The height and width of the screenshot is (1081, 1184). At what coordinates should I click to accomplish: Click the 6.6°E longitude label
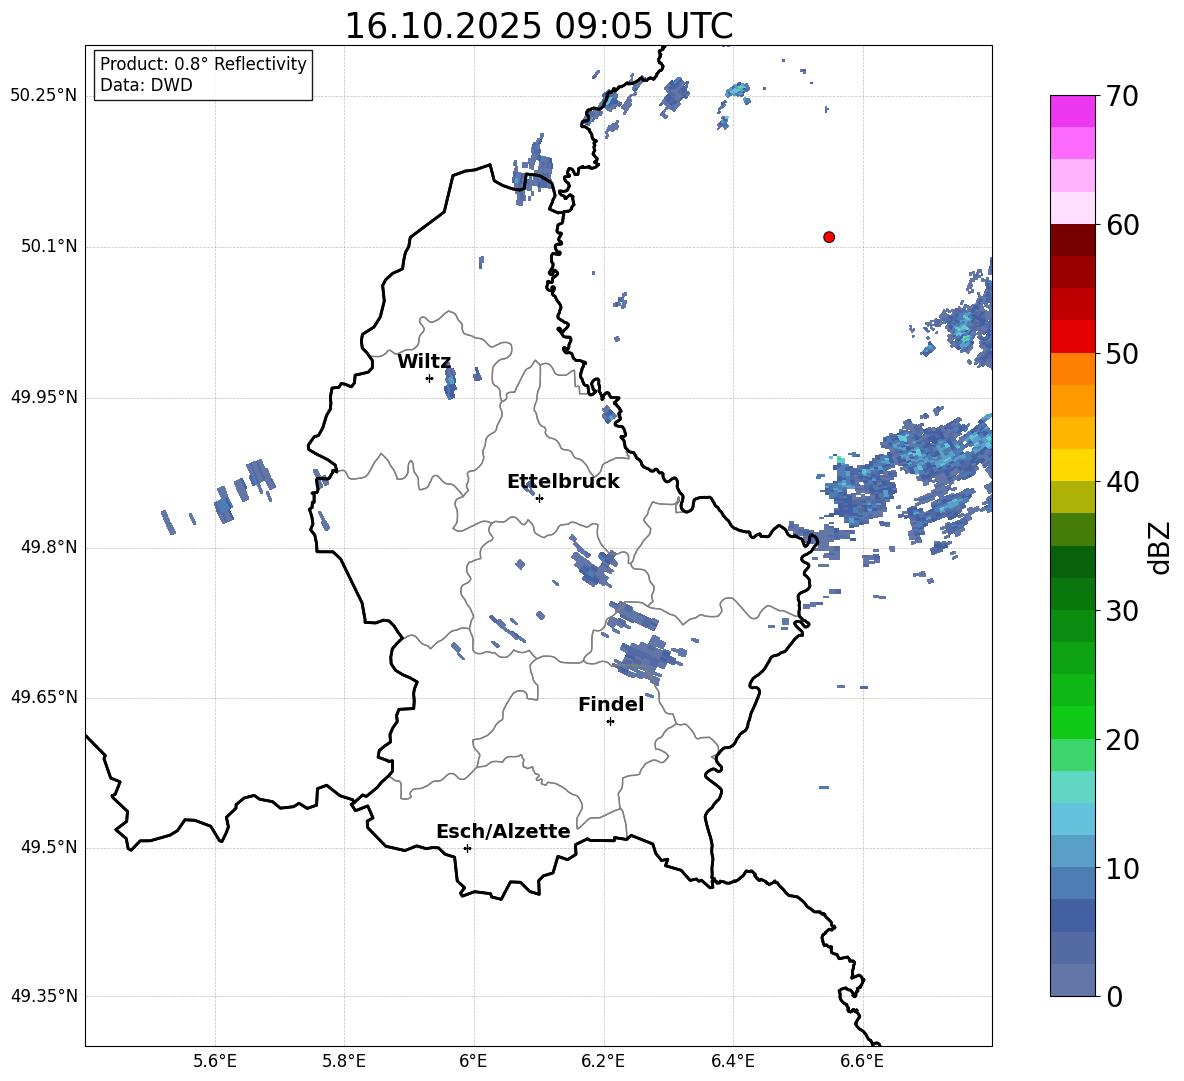click(862, 1061)
